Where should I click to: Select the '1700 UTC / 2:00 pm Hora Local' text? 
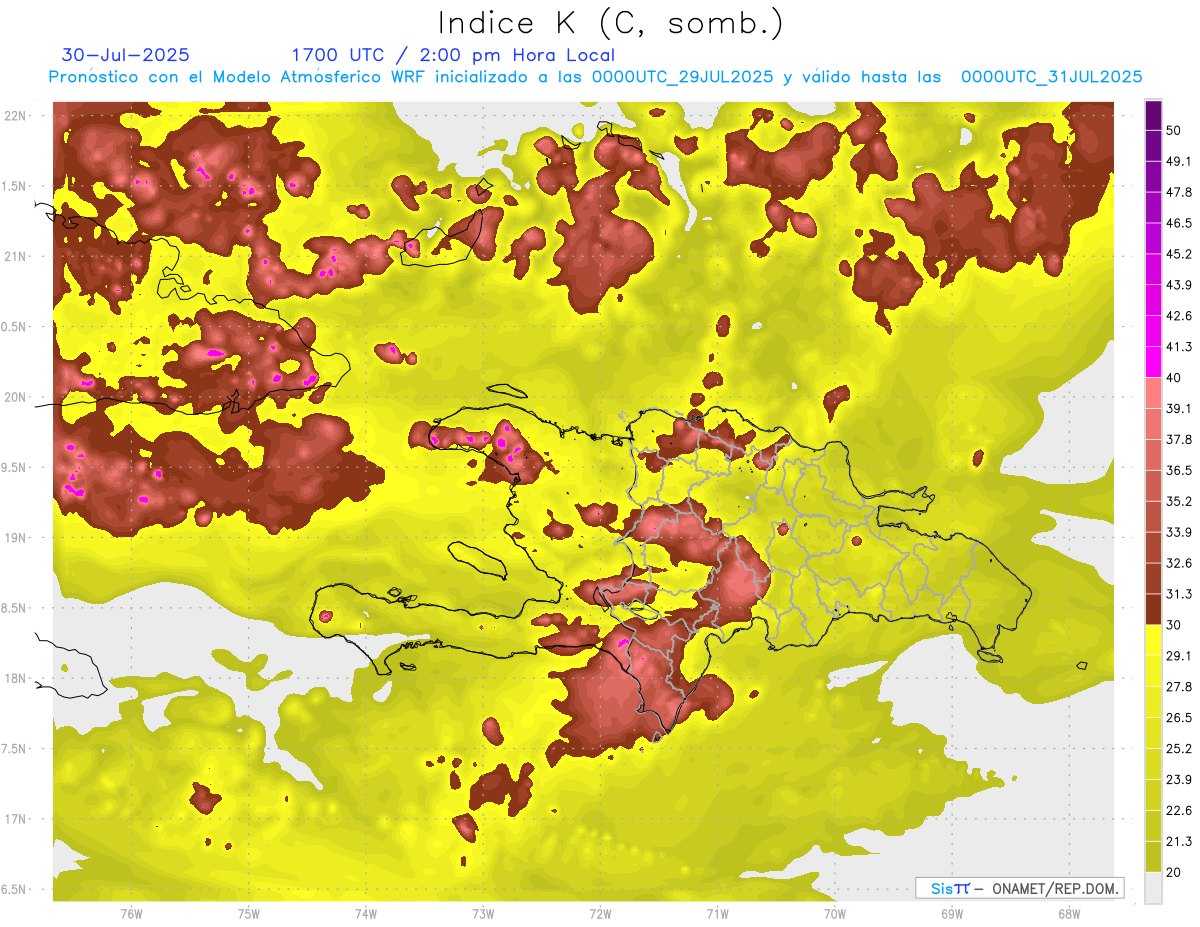452,55
